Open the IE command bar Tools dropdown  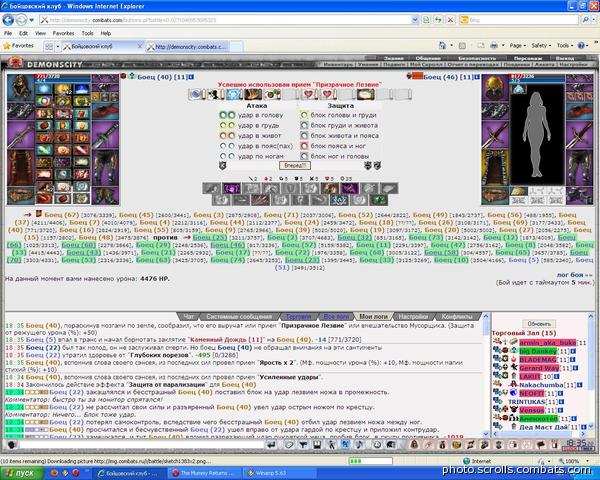(565, 46)
